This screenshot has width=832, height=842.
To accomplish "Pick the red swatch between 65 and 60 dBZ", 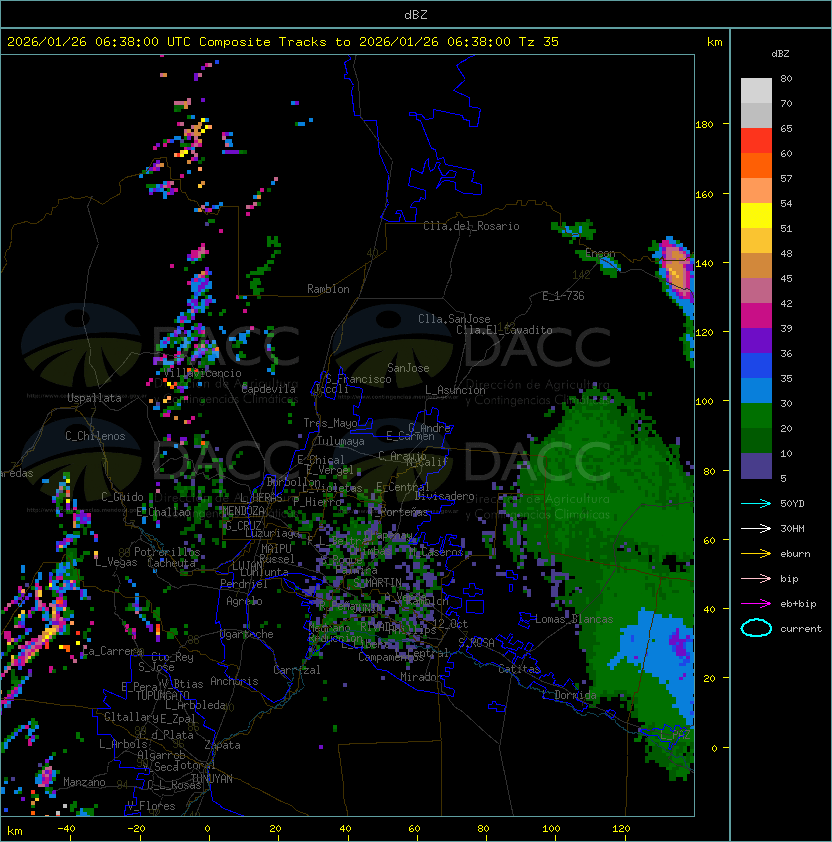I will coord(756,141).
